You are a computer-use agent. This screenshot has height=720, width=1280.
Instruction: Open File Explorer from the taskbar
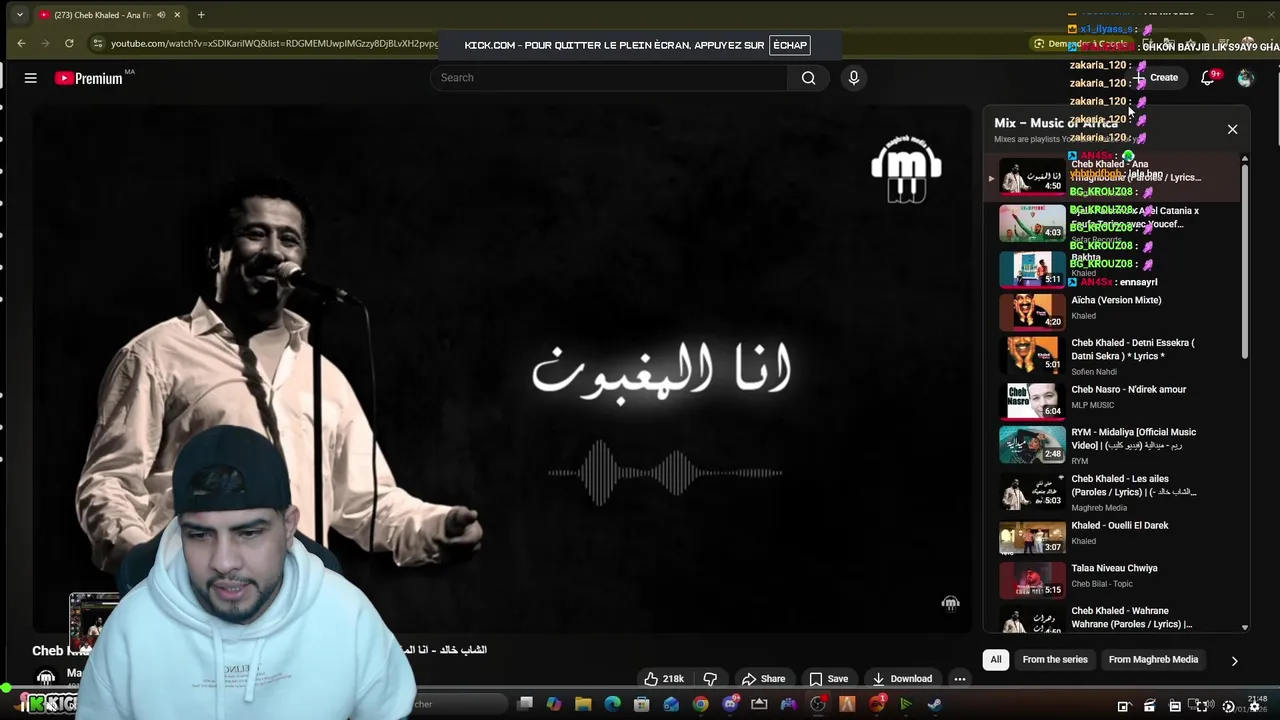583,705
